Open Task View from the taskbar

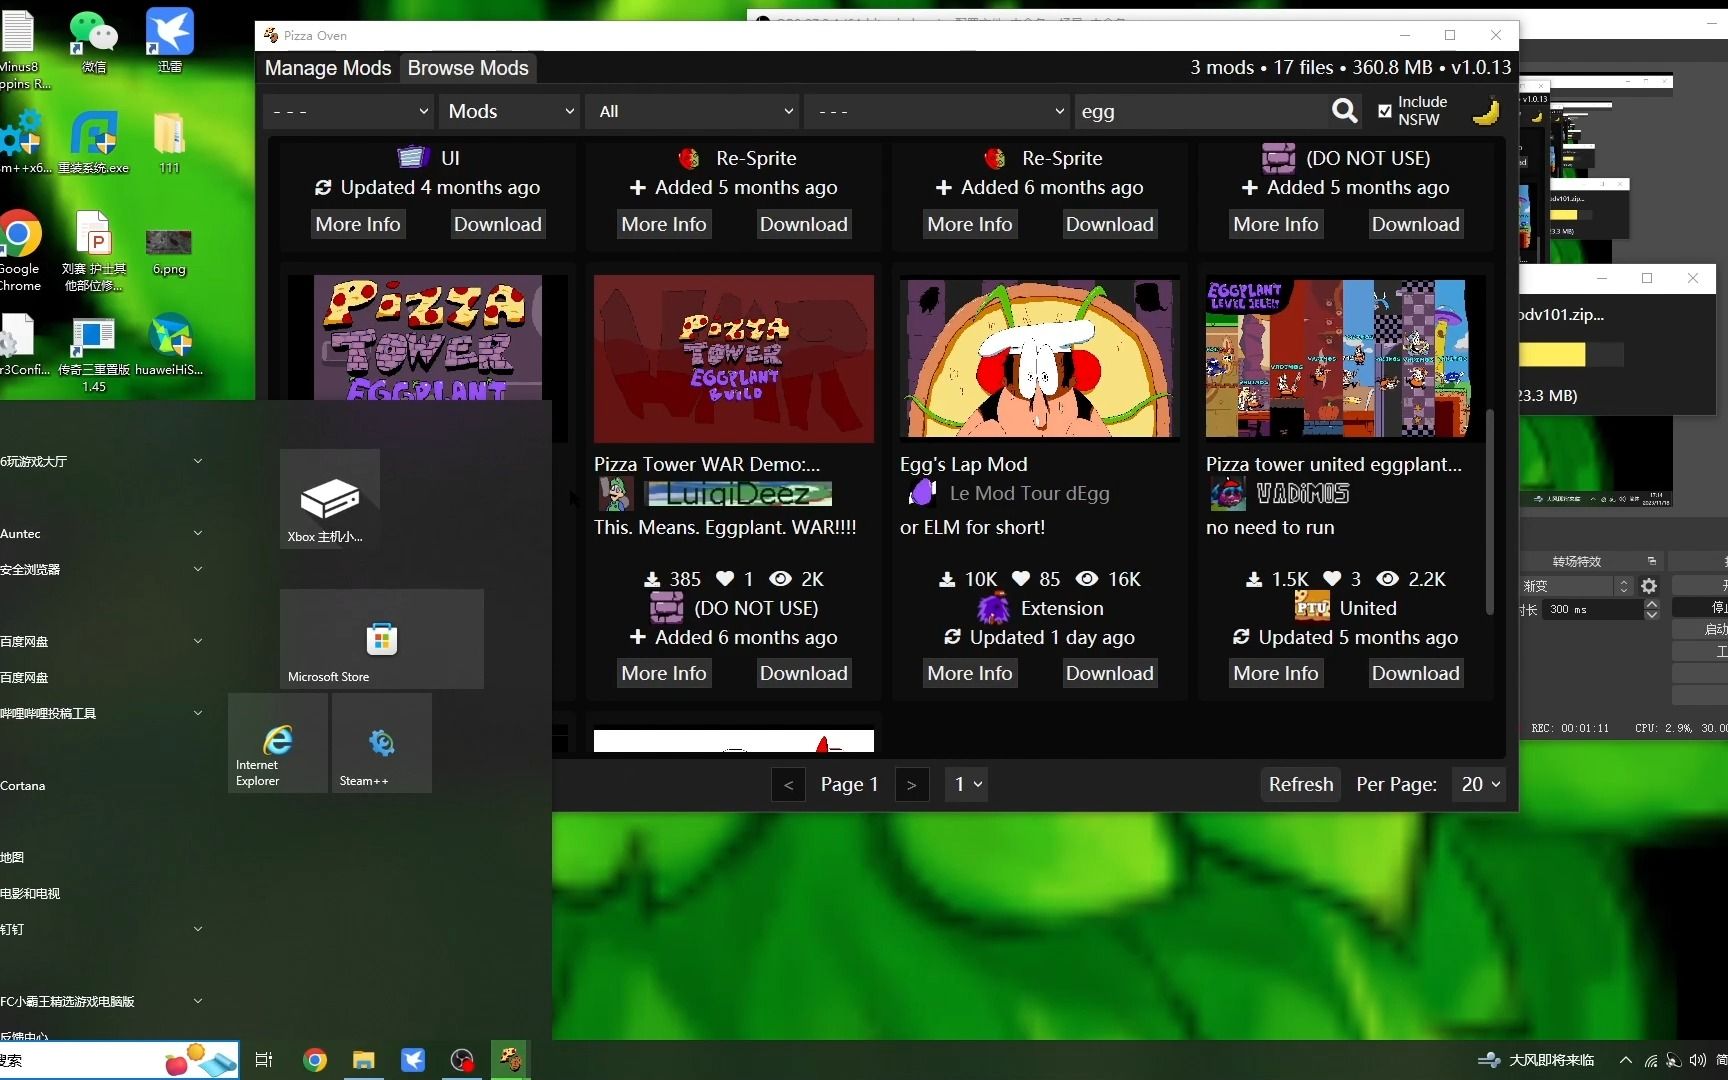[264, 1060]
